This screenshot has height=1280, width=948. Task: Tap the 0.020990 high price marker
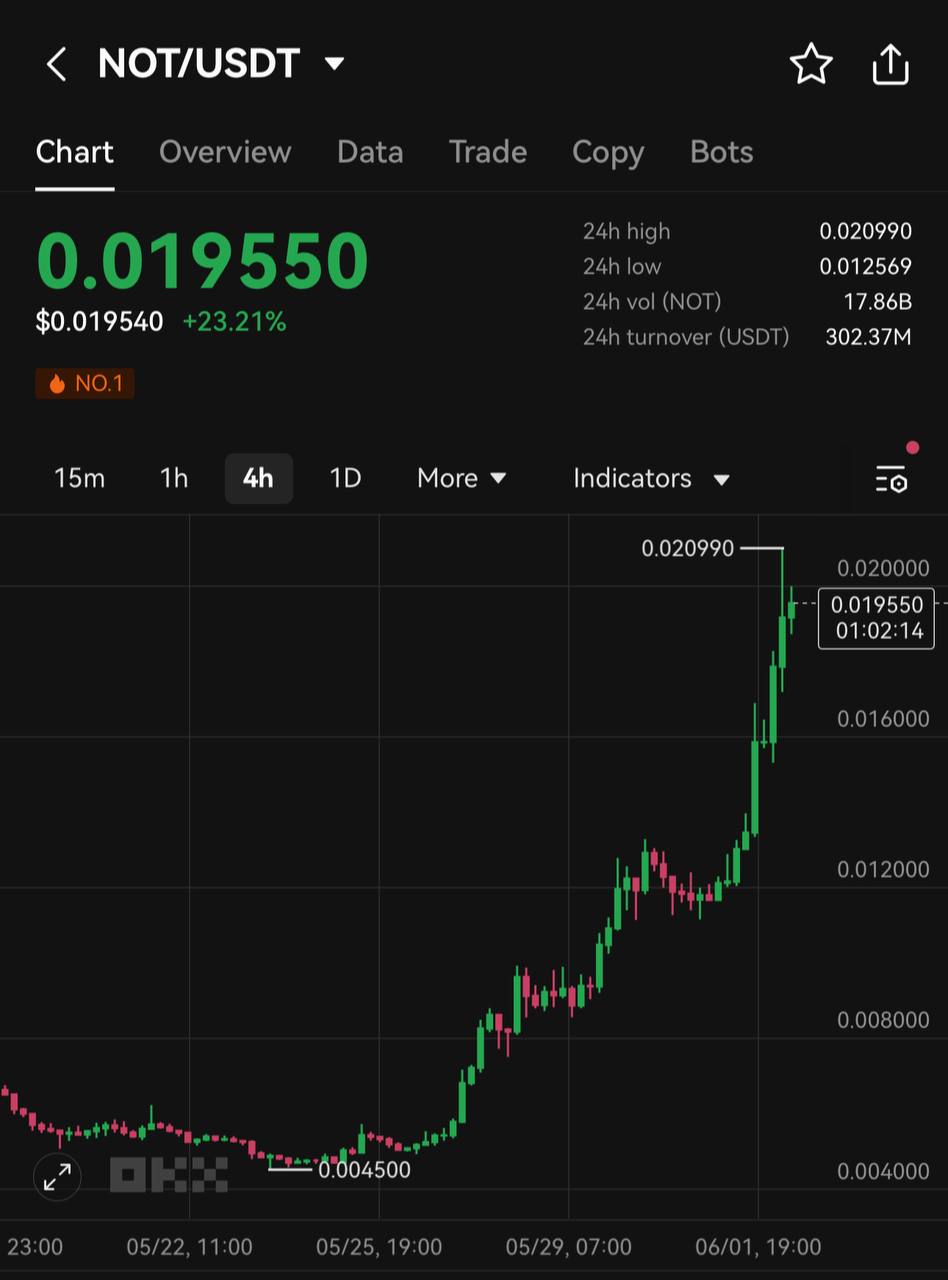pyautogui.click(x=688, y=548)
